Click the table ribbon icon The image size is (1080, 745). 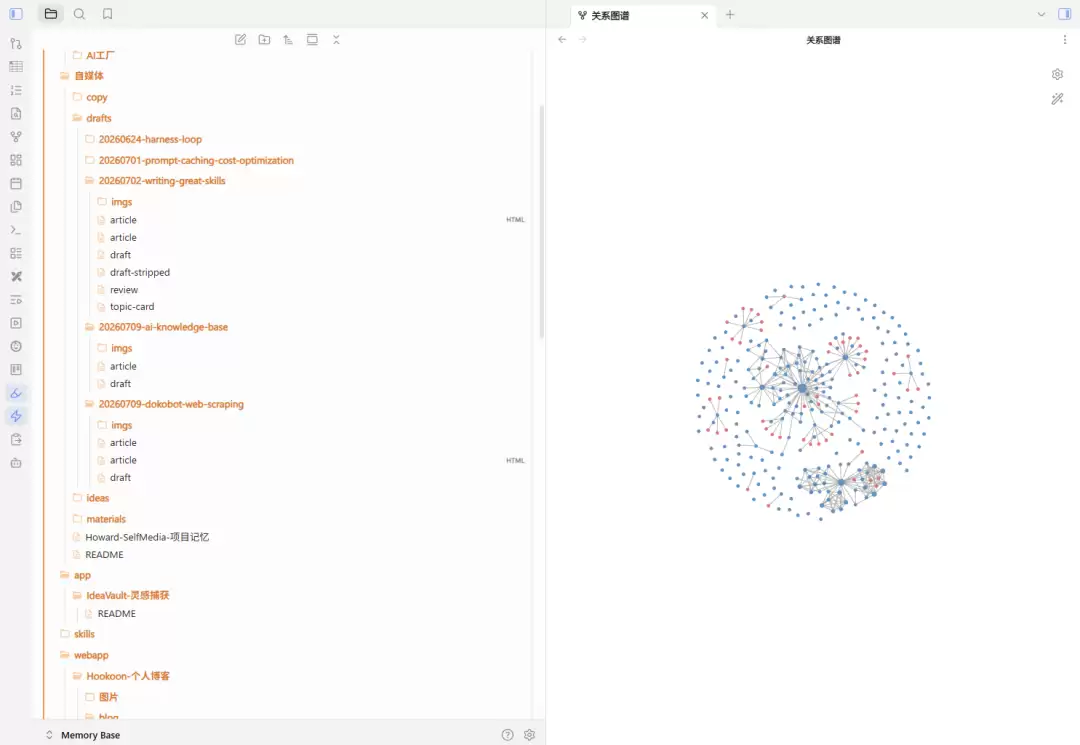click(x=16, y=67)
